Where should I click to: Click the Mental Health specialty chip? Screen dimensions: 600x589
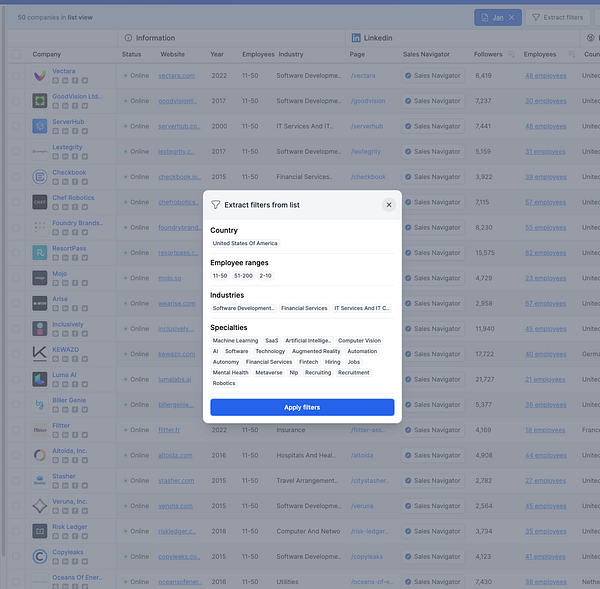tap(230, 372)
